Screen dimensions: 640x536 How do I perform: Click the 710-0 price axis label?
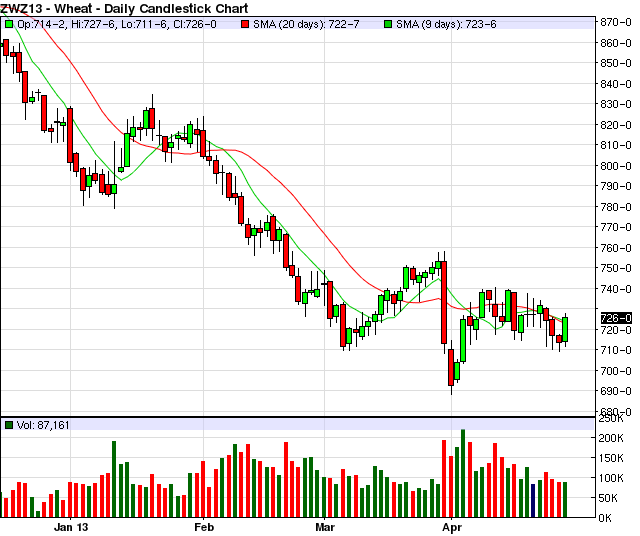(x=616, y=350)
